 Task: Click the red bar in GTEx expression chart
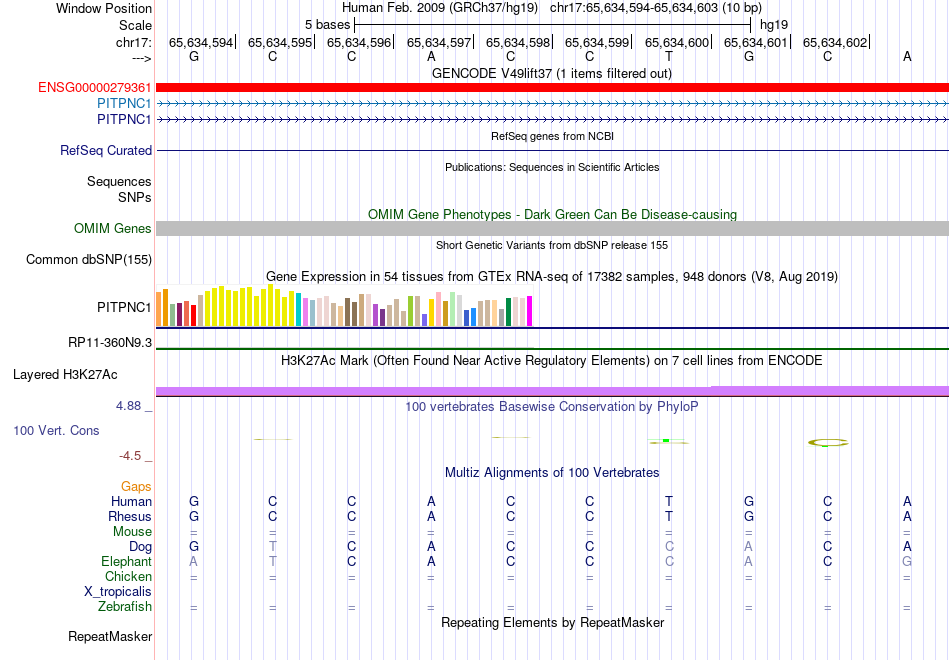pyautogui.click(x=193, y=315)
